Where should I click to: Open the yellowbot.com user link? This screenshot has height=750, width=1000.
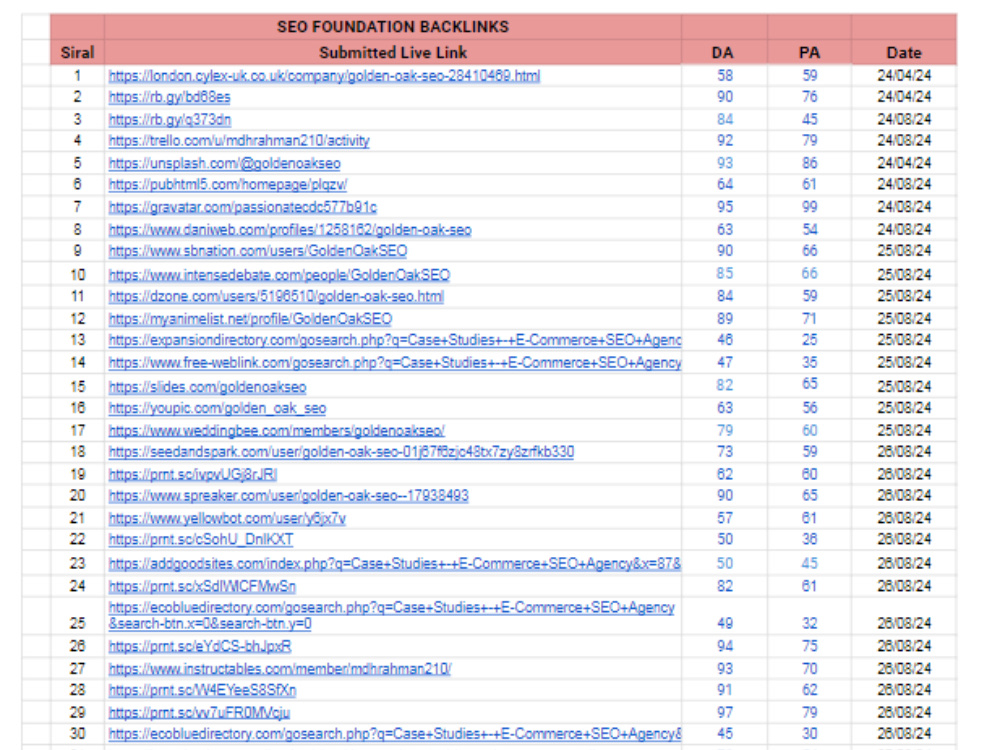227,518
